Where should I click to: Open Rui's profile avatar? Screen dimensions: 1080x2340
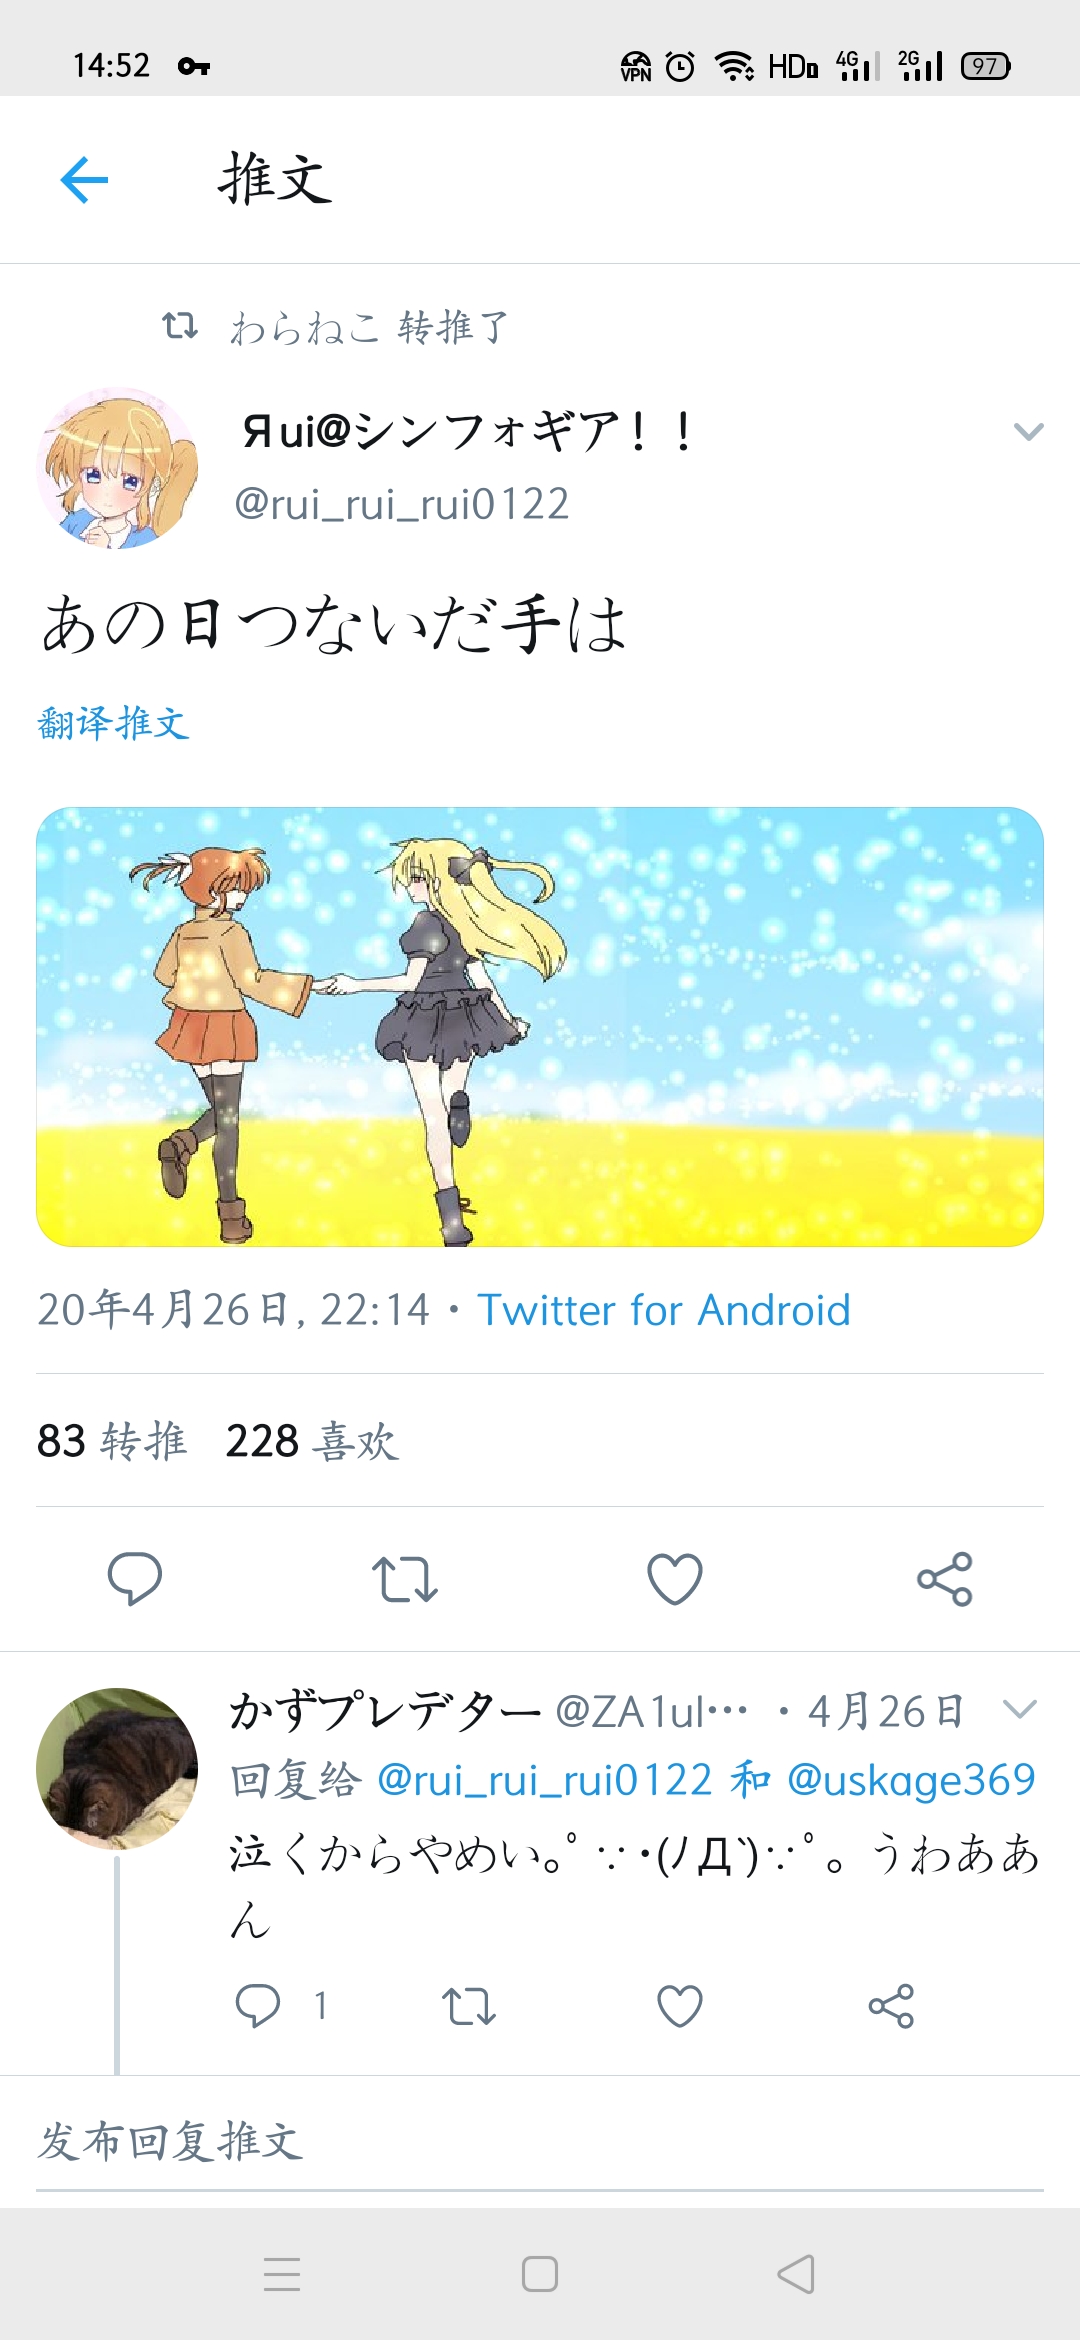coord(117,468)
